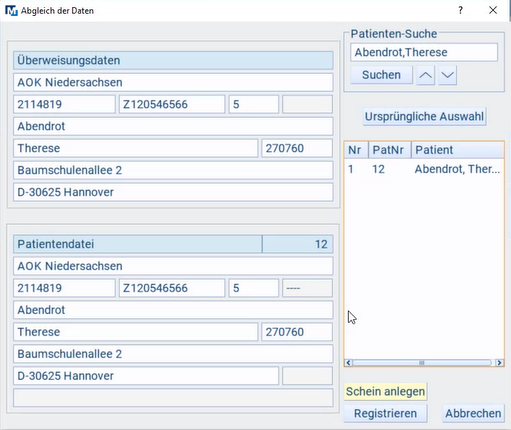This screenshot has height=430, width=511.
Task: Click 2114819 field in Patientendatei
Action: coord(64,288)
